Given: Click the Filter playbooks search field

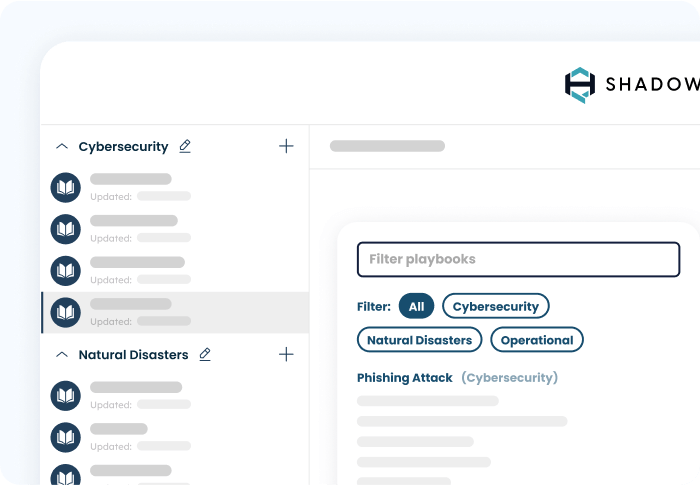Looking at the screenshot, I should coord(518,259).
